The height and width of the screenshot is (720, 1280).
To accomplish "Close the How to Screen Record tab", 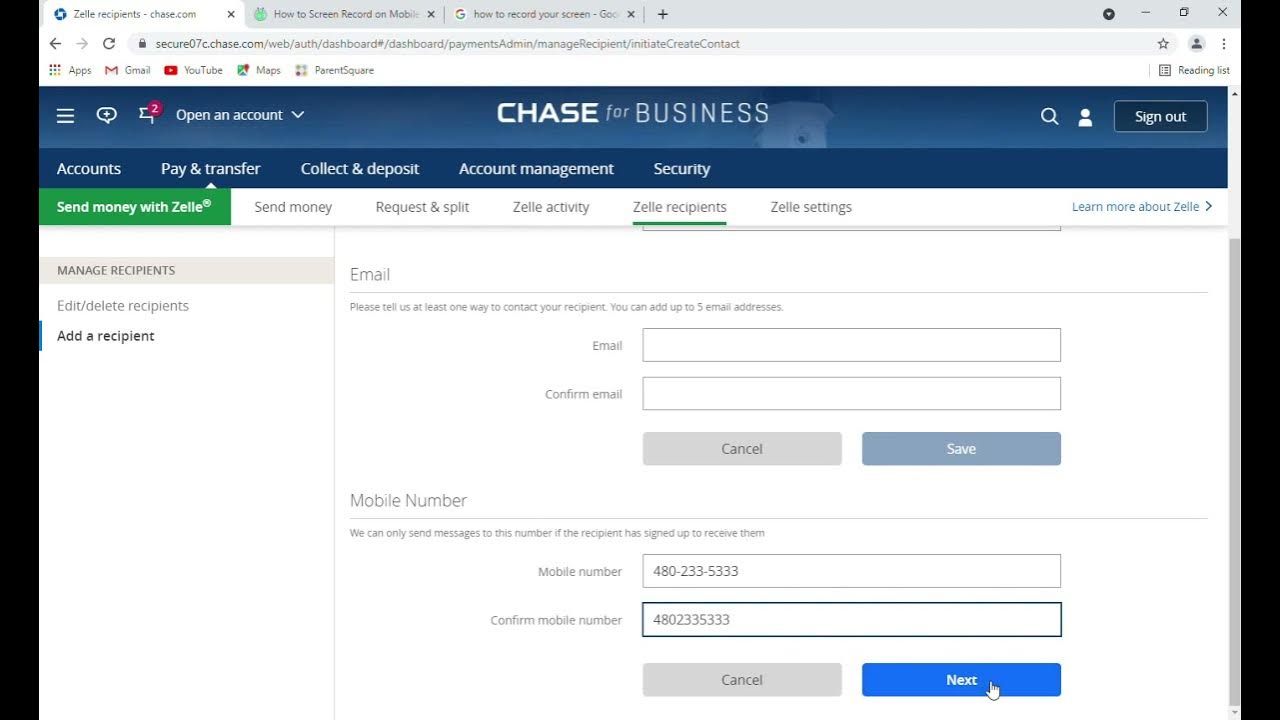I will [x=431, y=14].
